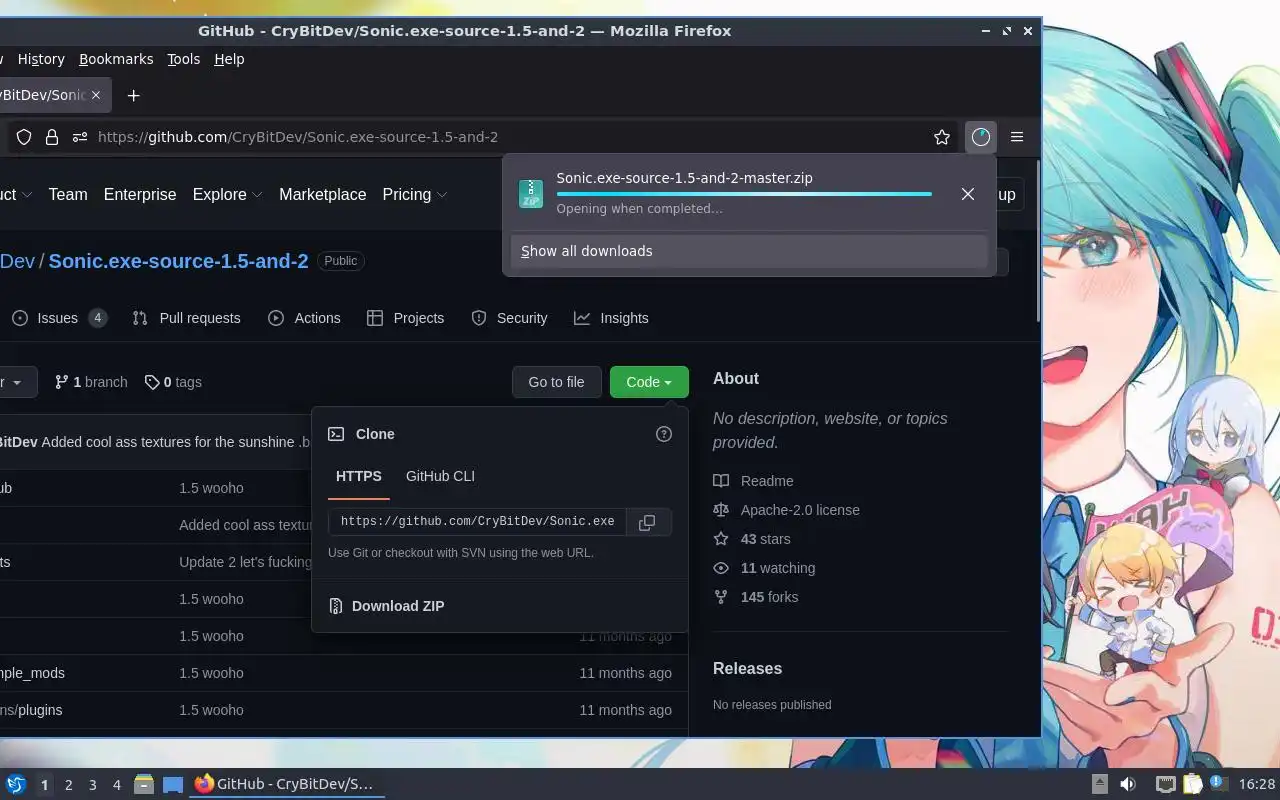Select the GitHub CLI clone tab

[440, 476]
